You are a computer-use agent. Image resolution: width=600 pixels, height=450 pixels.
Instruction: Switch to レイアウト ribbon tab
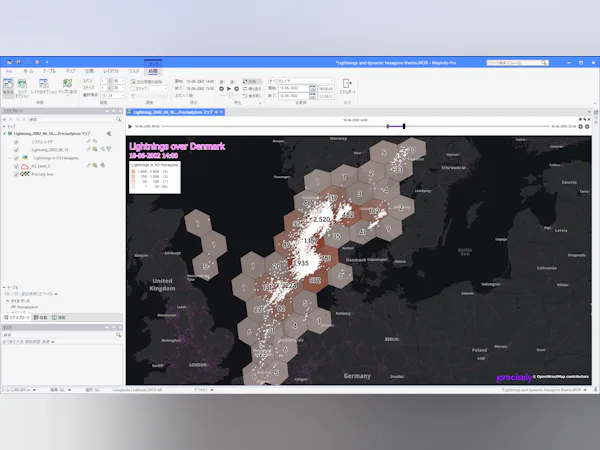click(111, 71)
